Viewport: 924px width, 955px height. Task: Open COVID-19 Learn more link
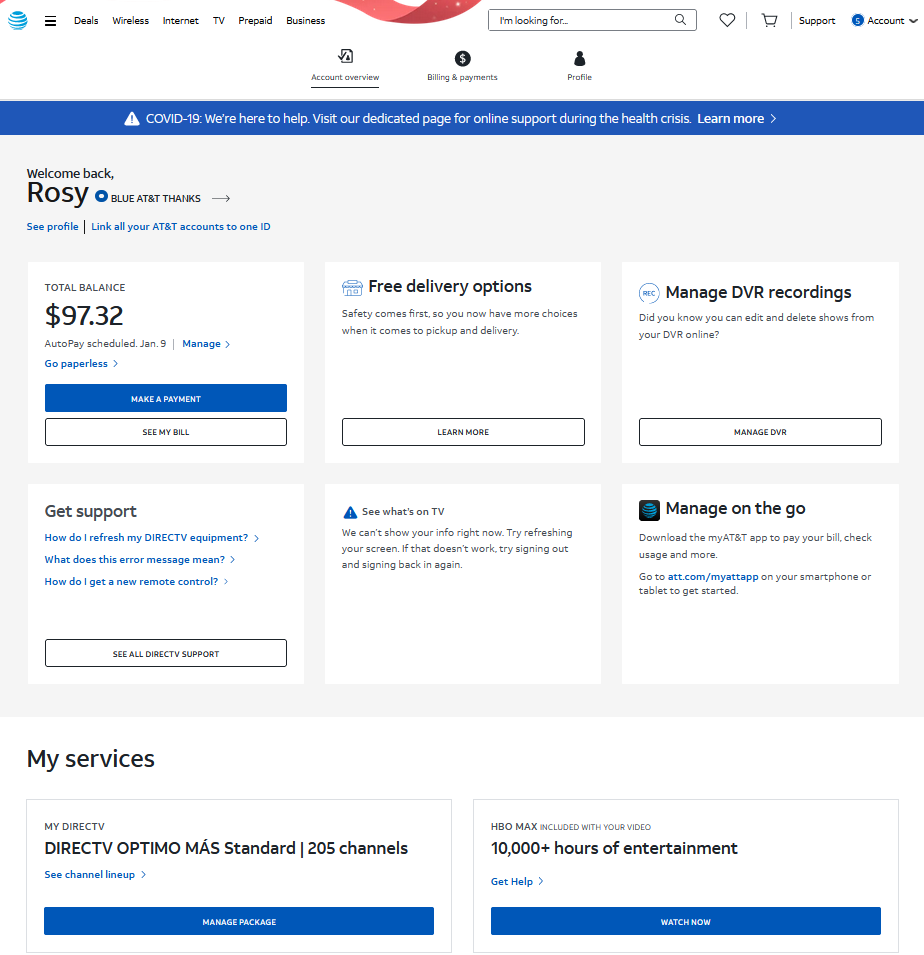[x=736, y=118]
